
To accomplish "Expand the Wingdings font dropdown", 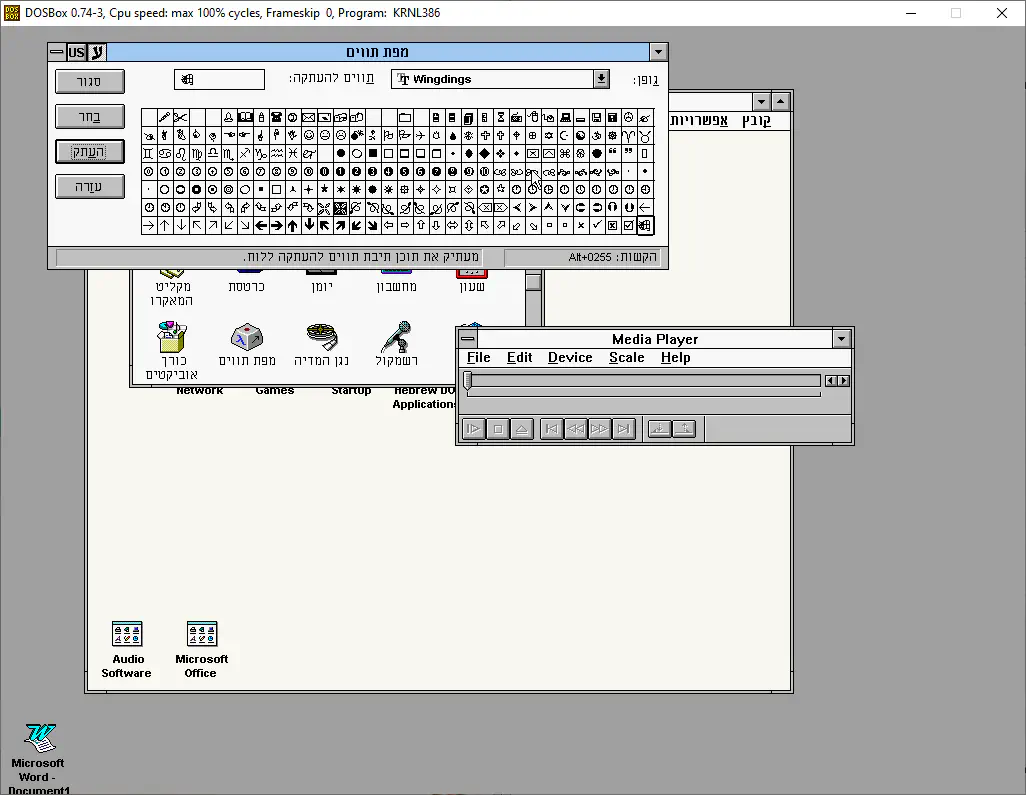I will 601,79.
